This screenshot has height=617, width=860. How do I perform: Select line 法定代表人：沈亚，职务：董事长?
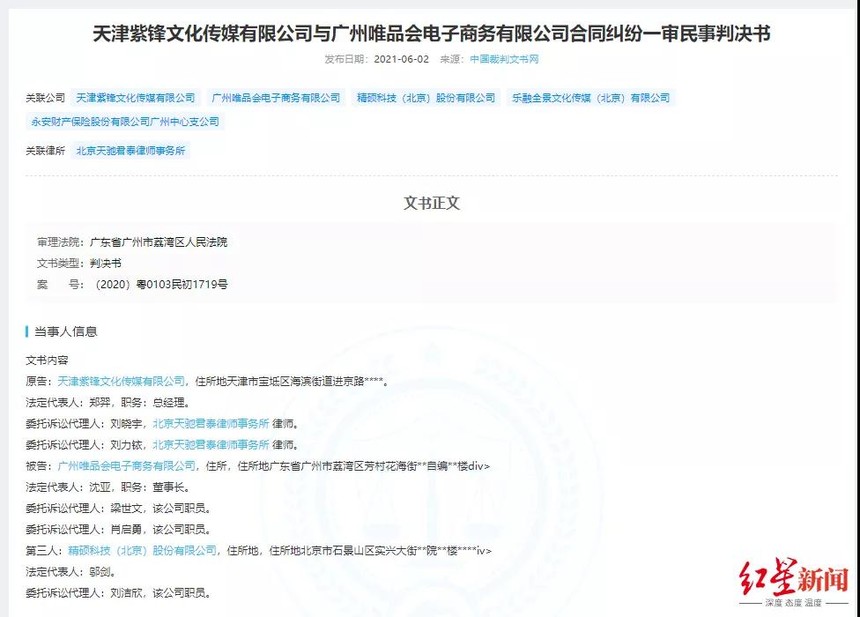108,488
